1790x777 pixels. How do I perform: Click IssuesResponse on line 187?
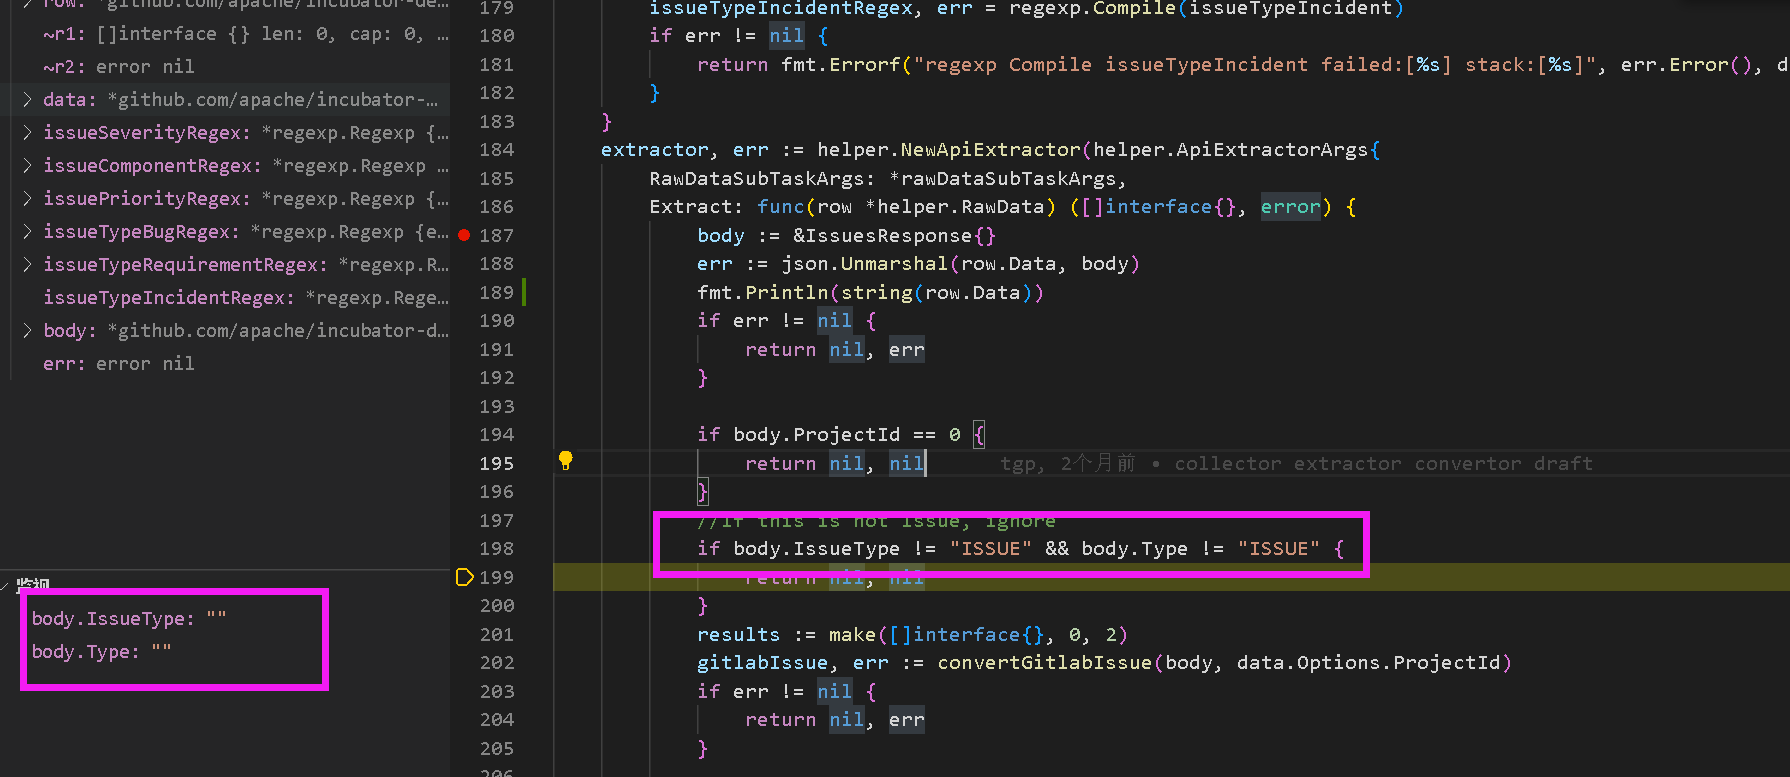[888, 235]
